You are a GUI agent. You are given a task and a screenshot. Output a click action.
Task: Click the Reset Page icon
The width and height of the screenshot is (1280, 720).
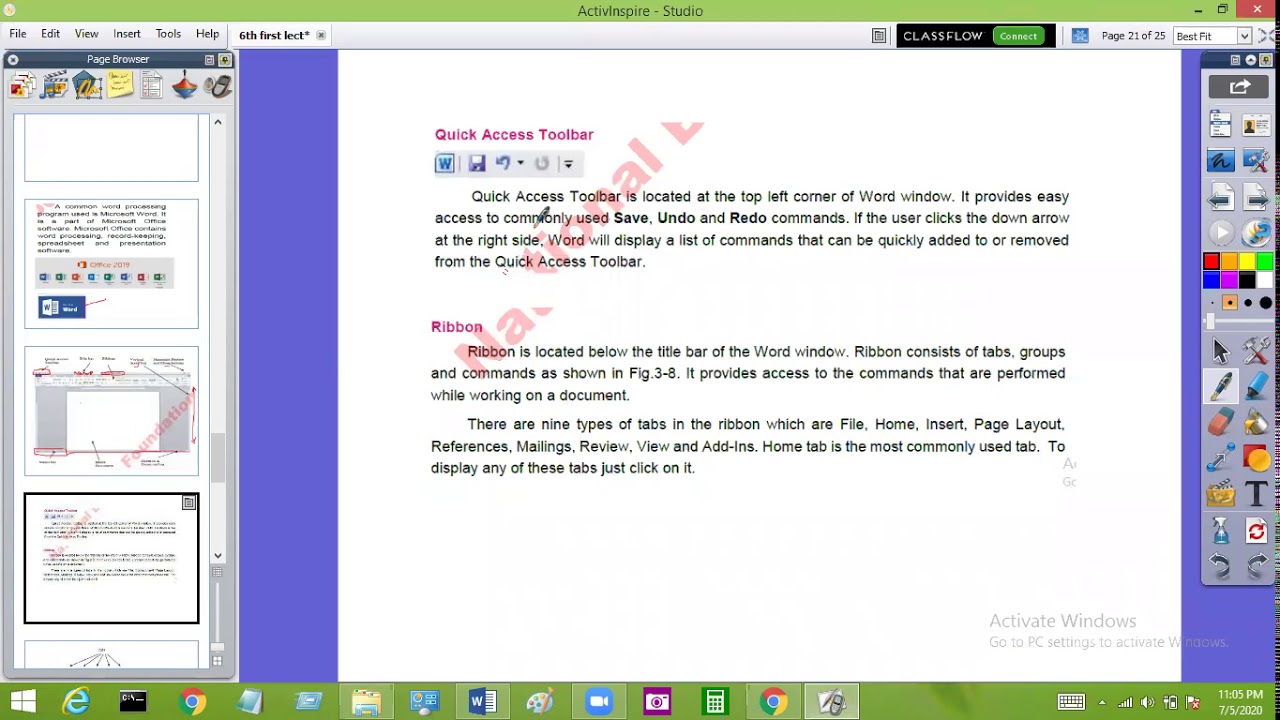(1257, 531)
